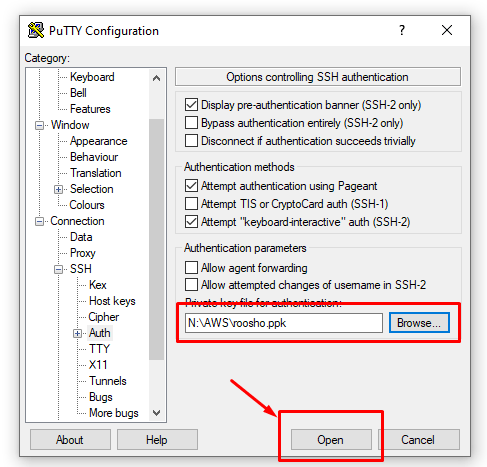Close the PuTTY Configuration dialog
Screen dimensions: 487x467
coord(447,30)
